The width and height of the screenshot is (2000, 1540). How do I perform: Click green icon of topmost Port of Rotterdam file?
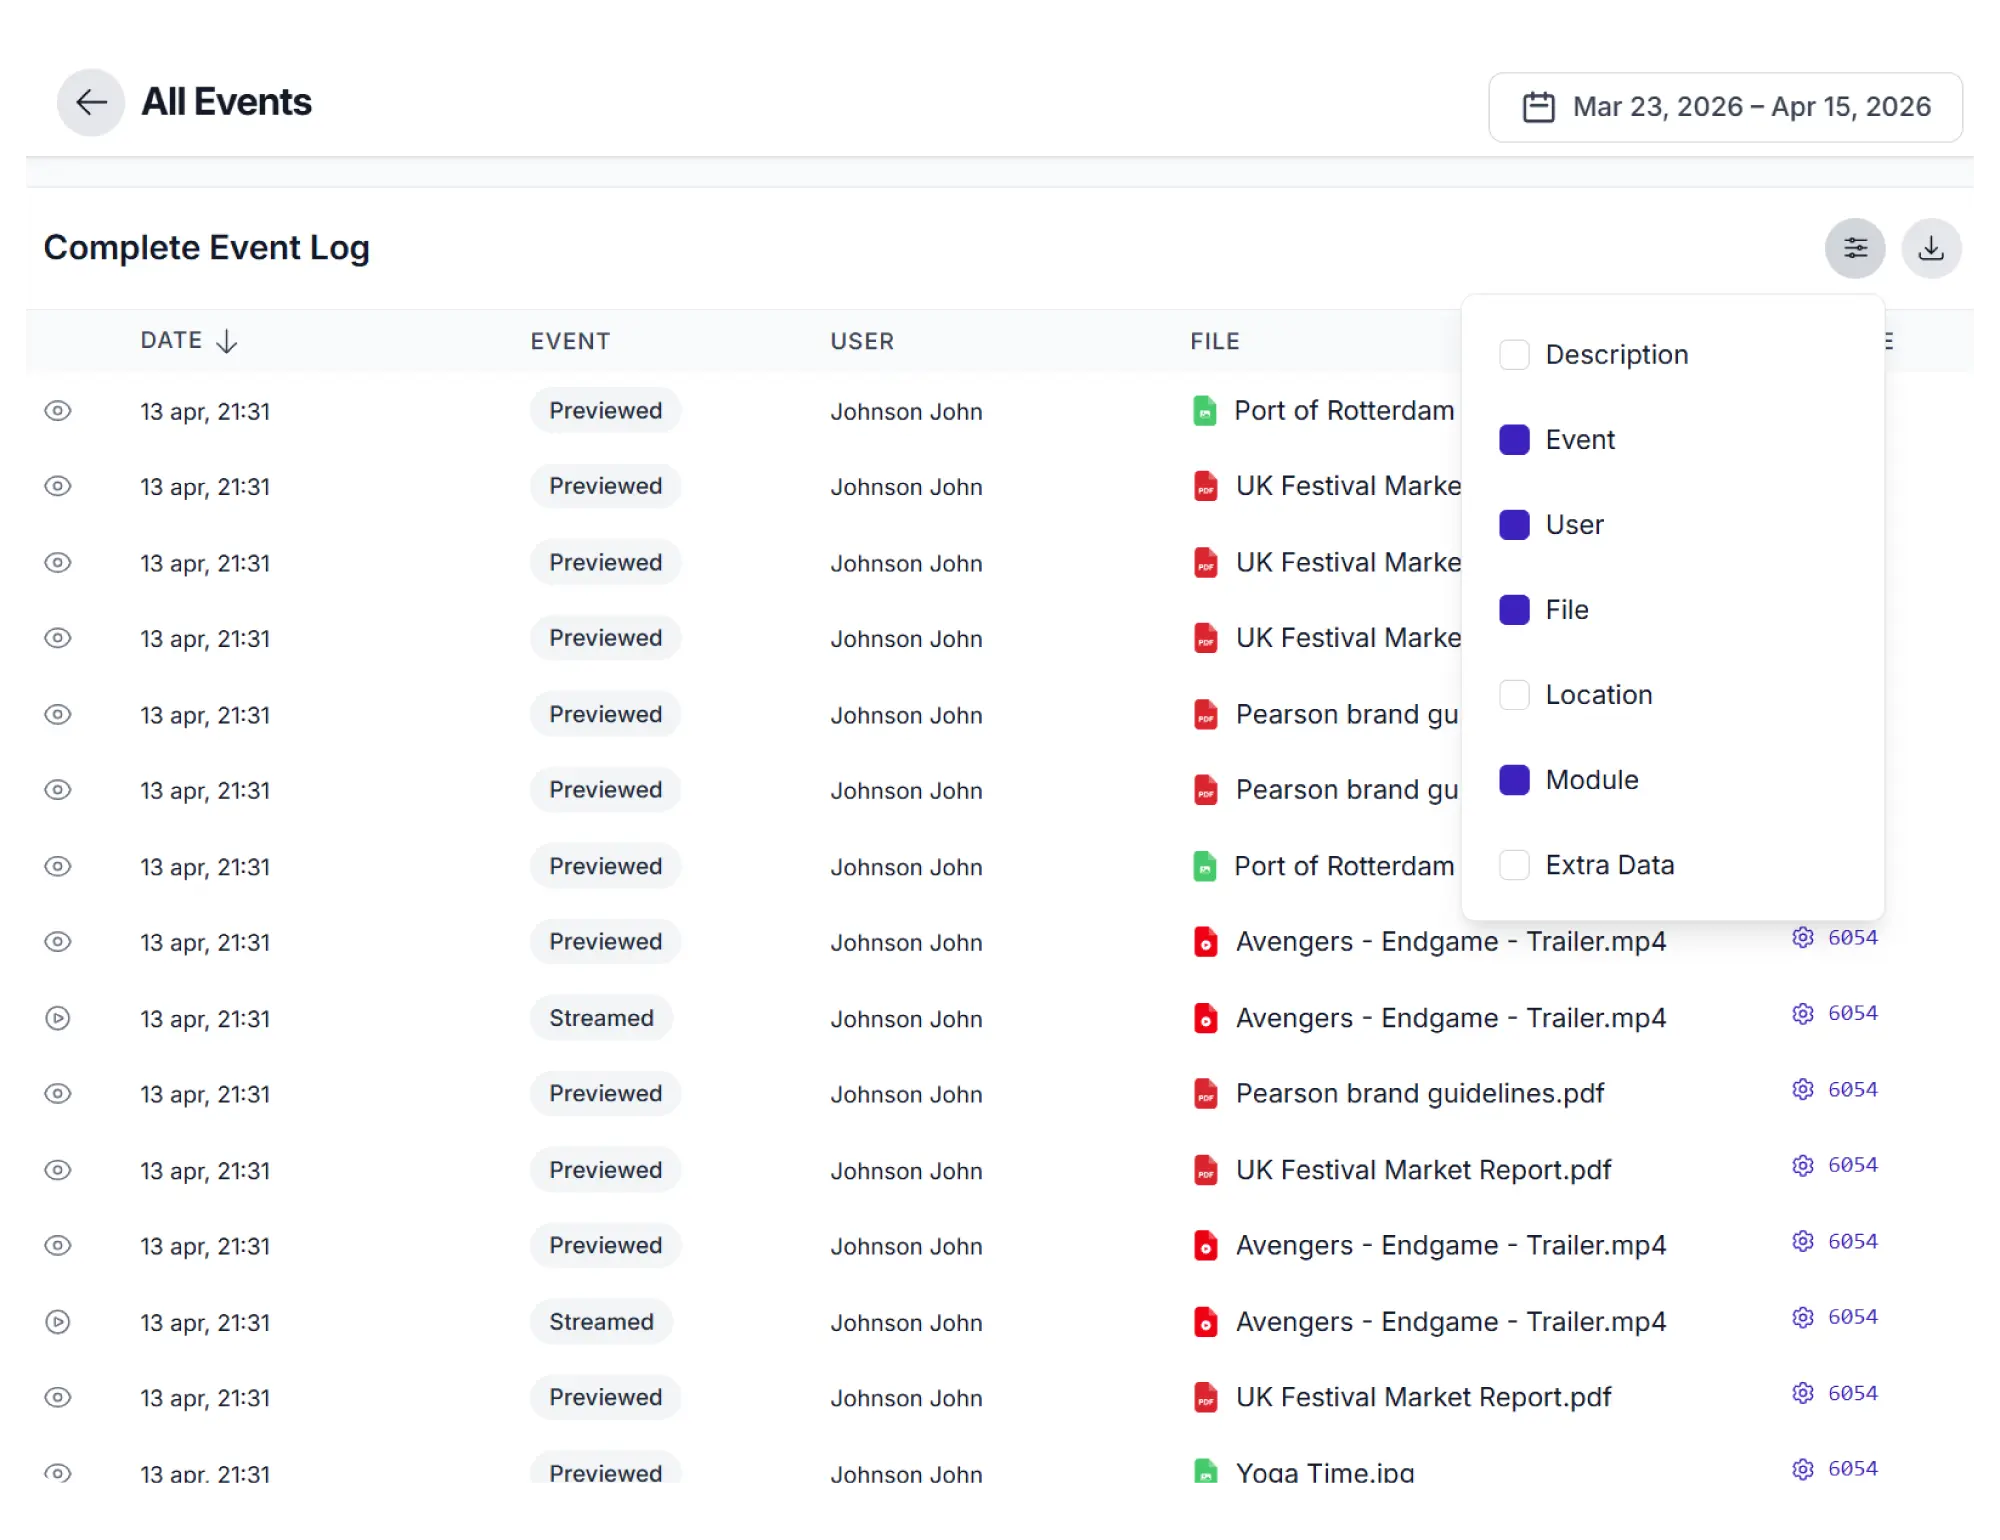[1205, 411]
